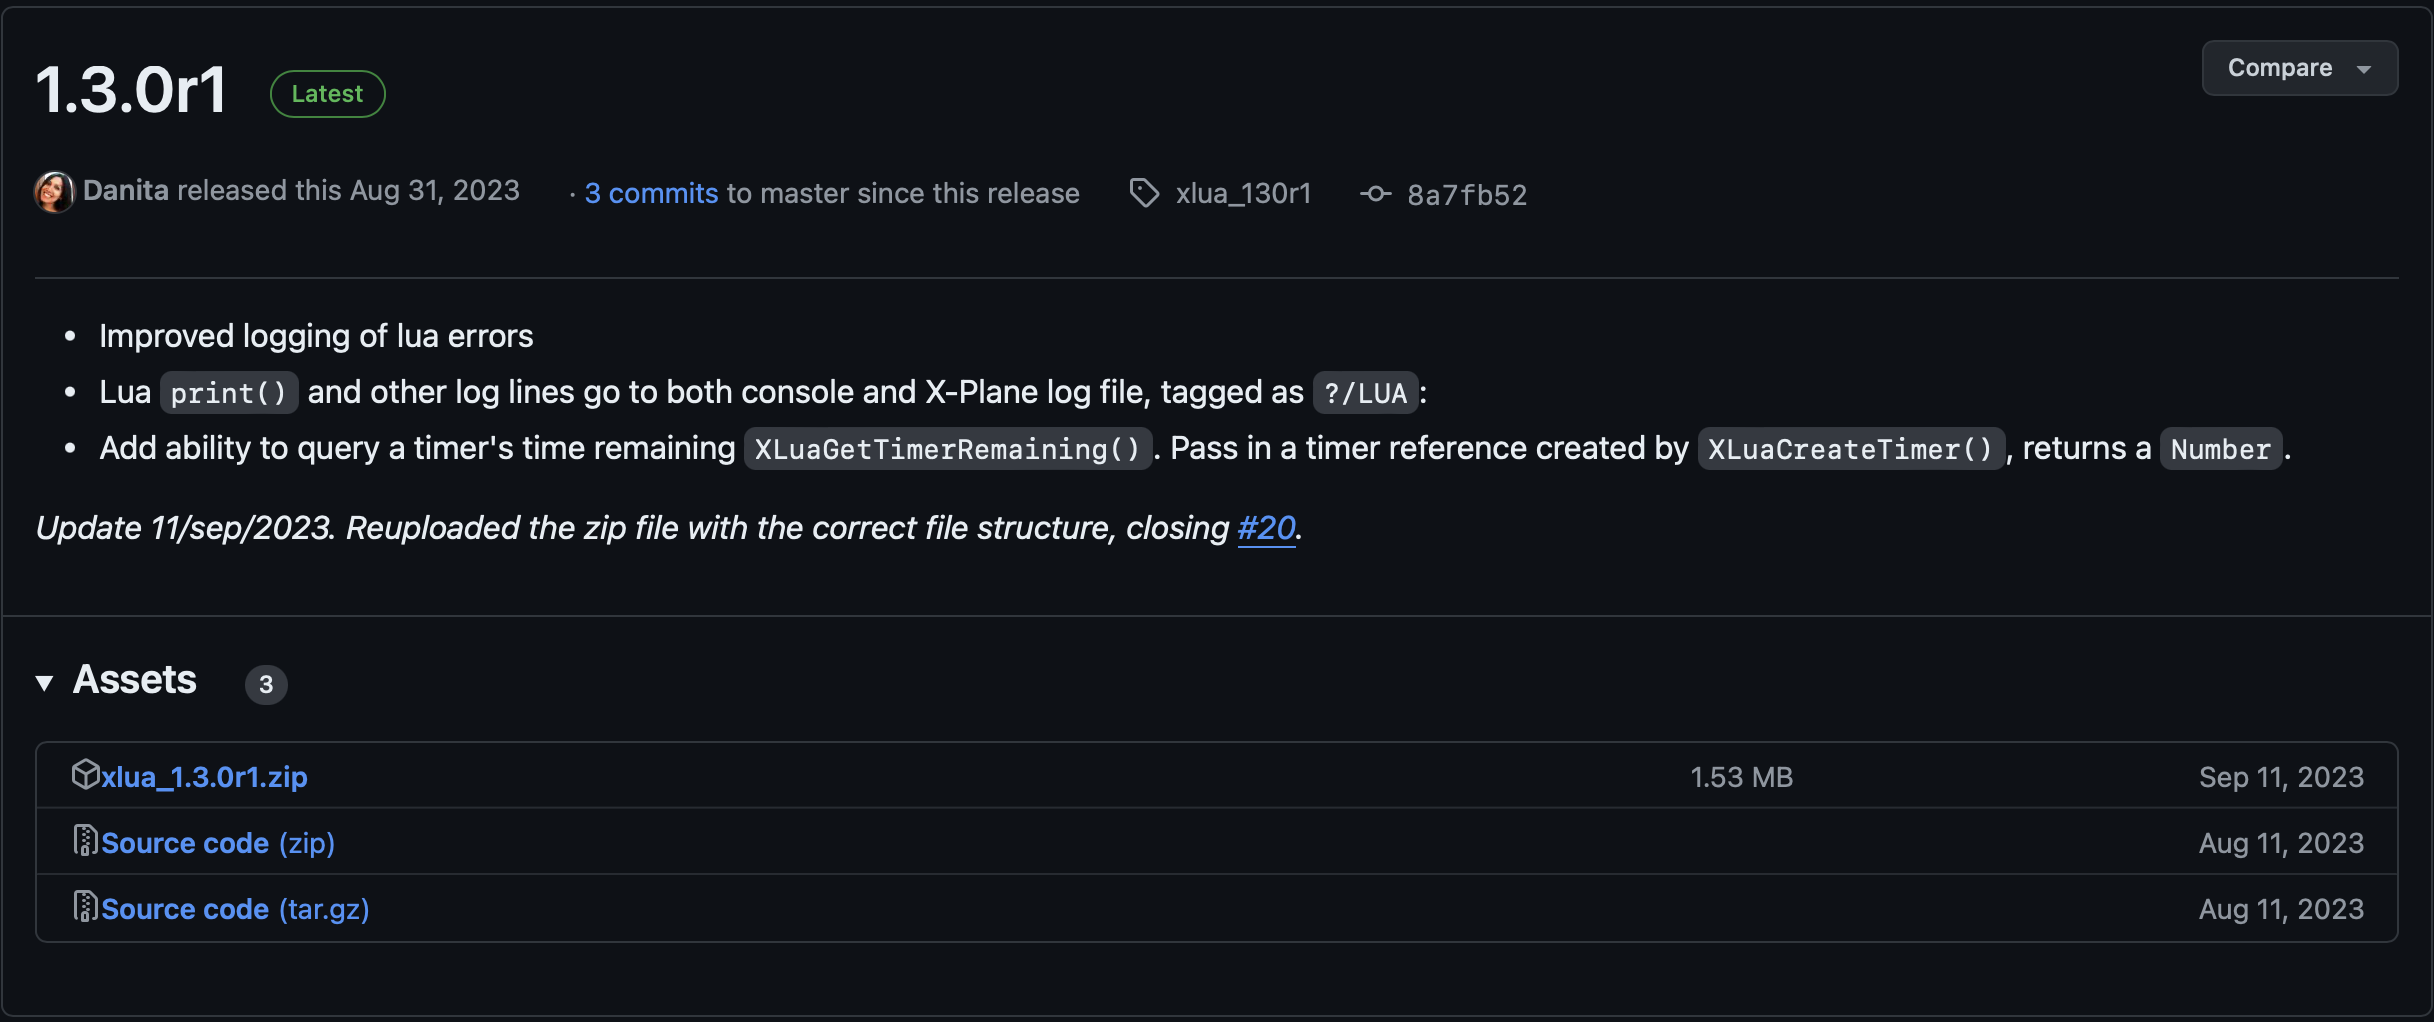Click the package icon for xlua_1.3.0r1.zip
The image size is (2434, 1022).
[86, 775]
